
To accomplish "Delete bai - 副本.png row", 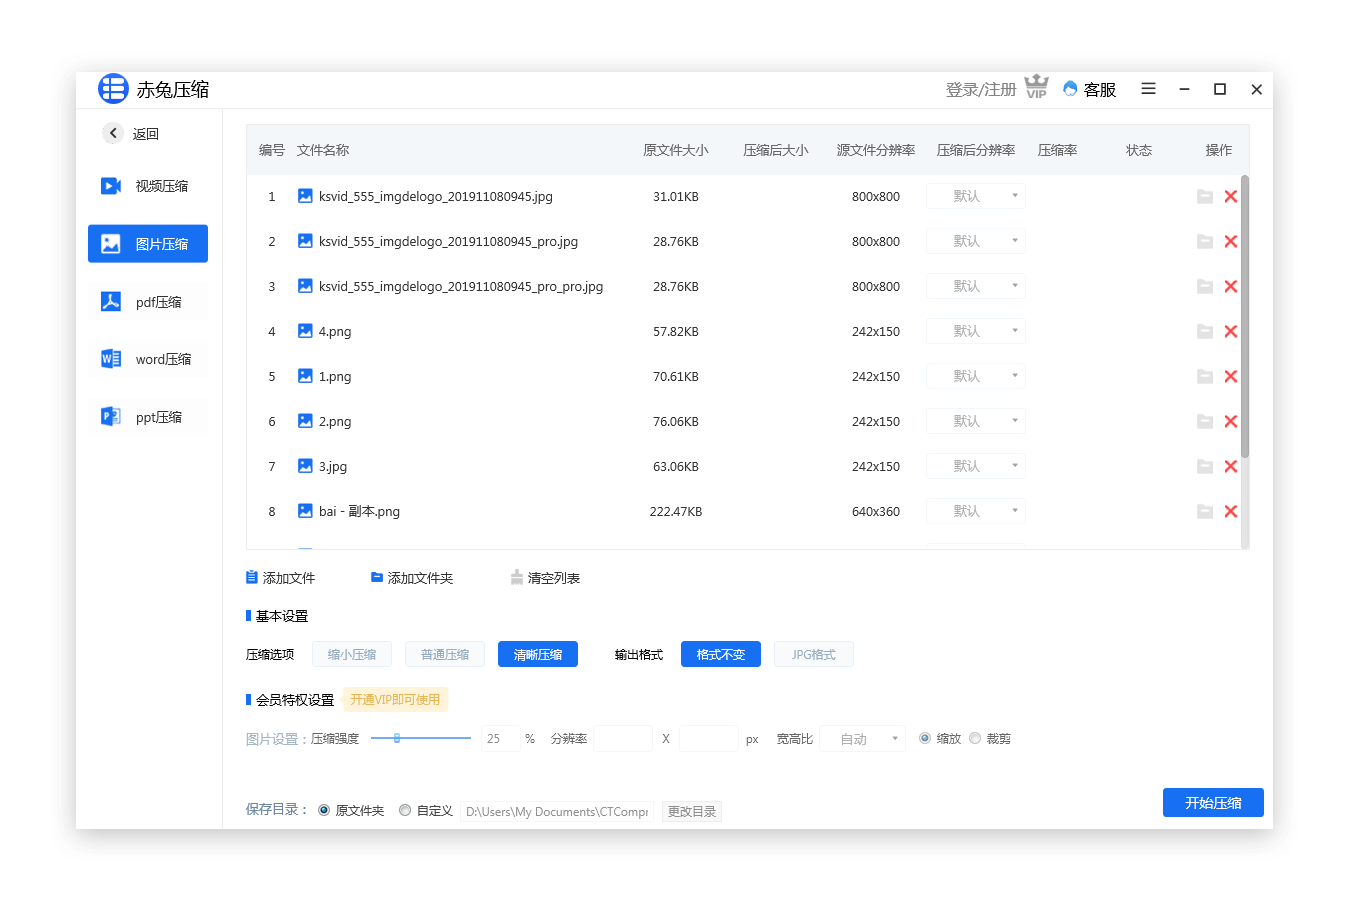I will click(x=1231, y=512).
